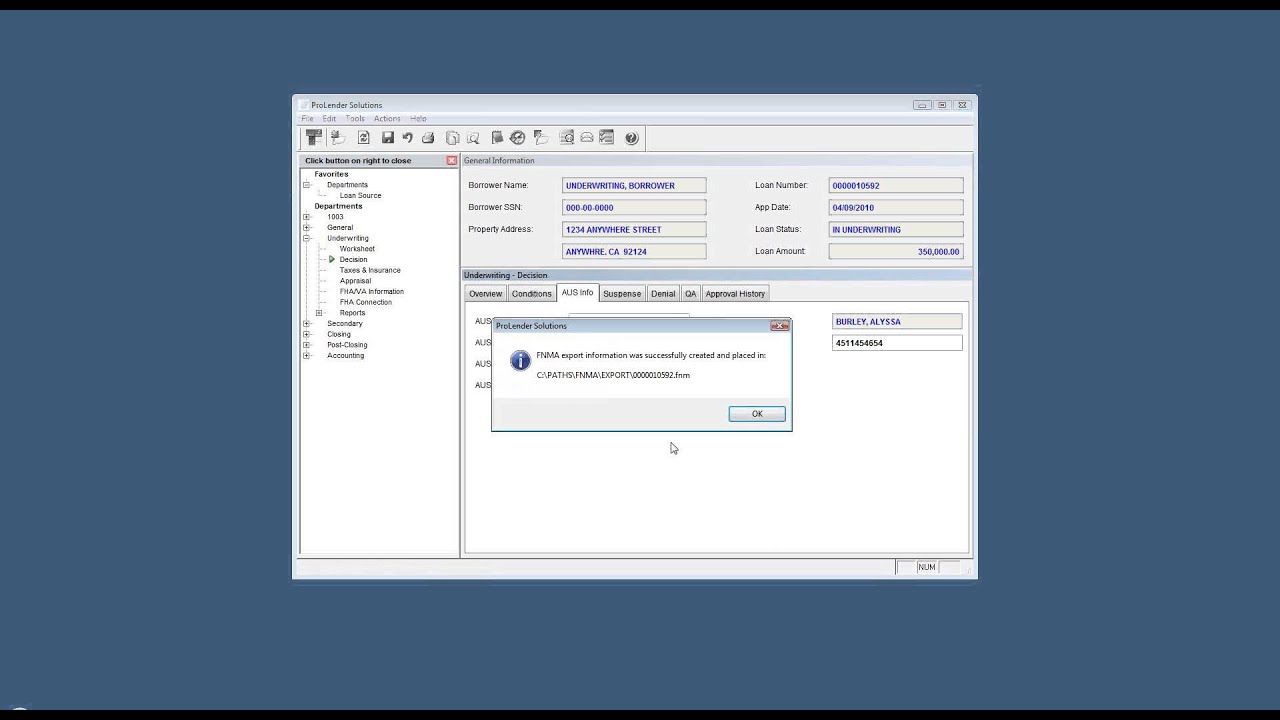Click the round compass-style toolbar icon

click(x=517, y=138)
